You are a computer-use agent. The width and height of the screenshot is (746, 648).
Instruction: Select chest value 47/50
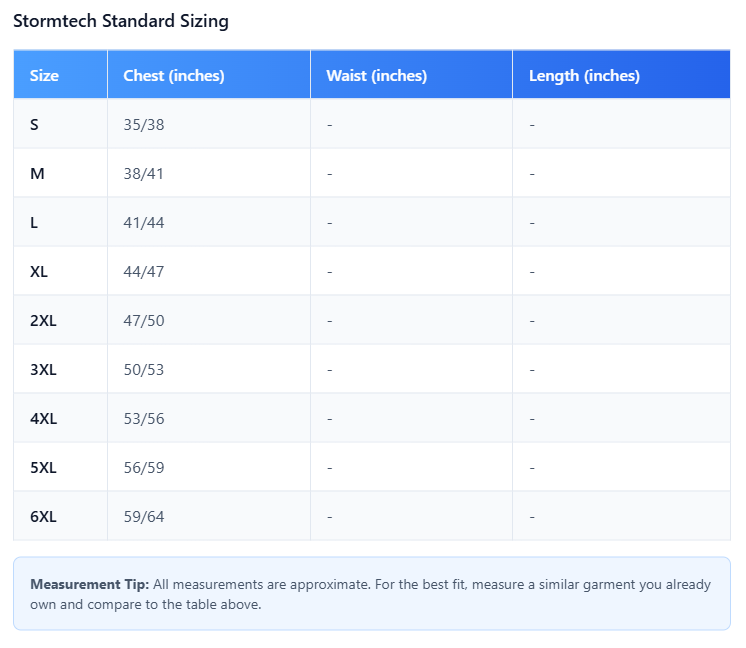point(144,321)
